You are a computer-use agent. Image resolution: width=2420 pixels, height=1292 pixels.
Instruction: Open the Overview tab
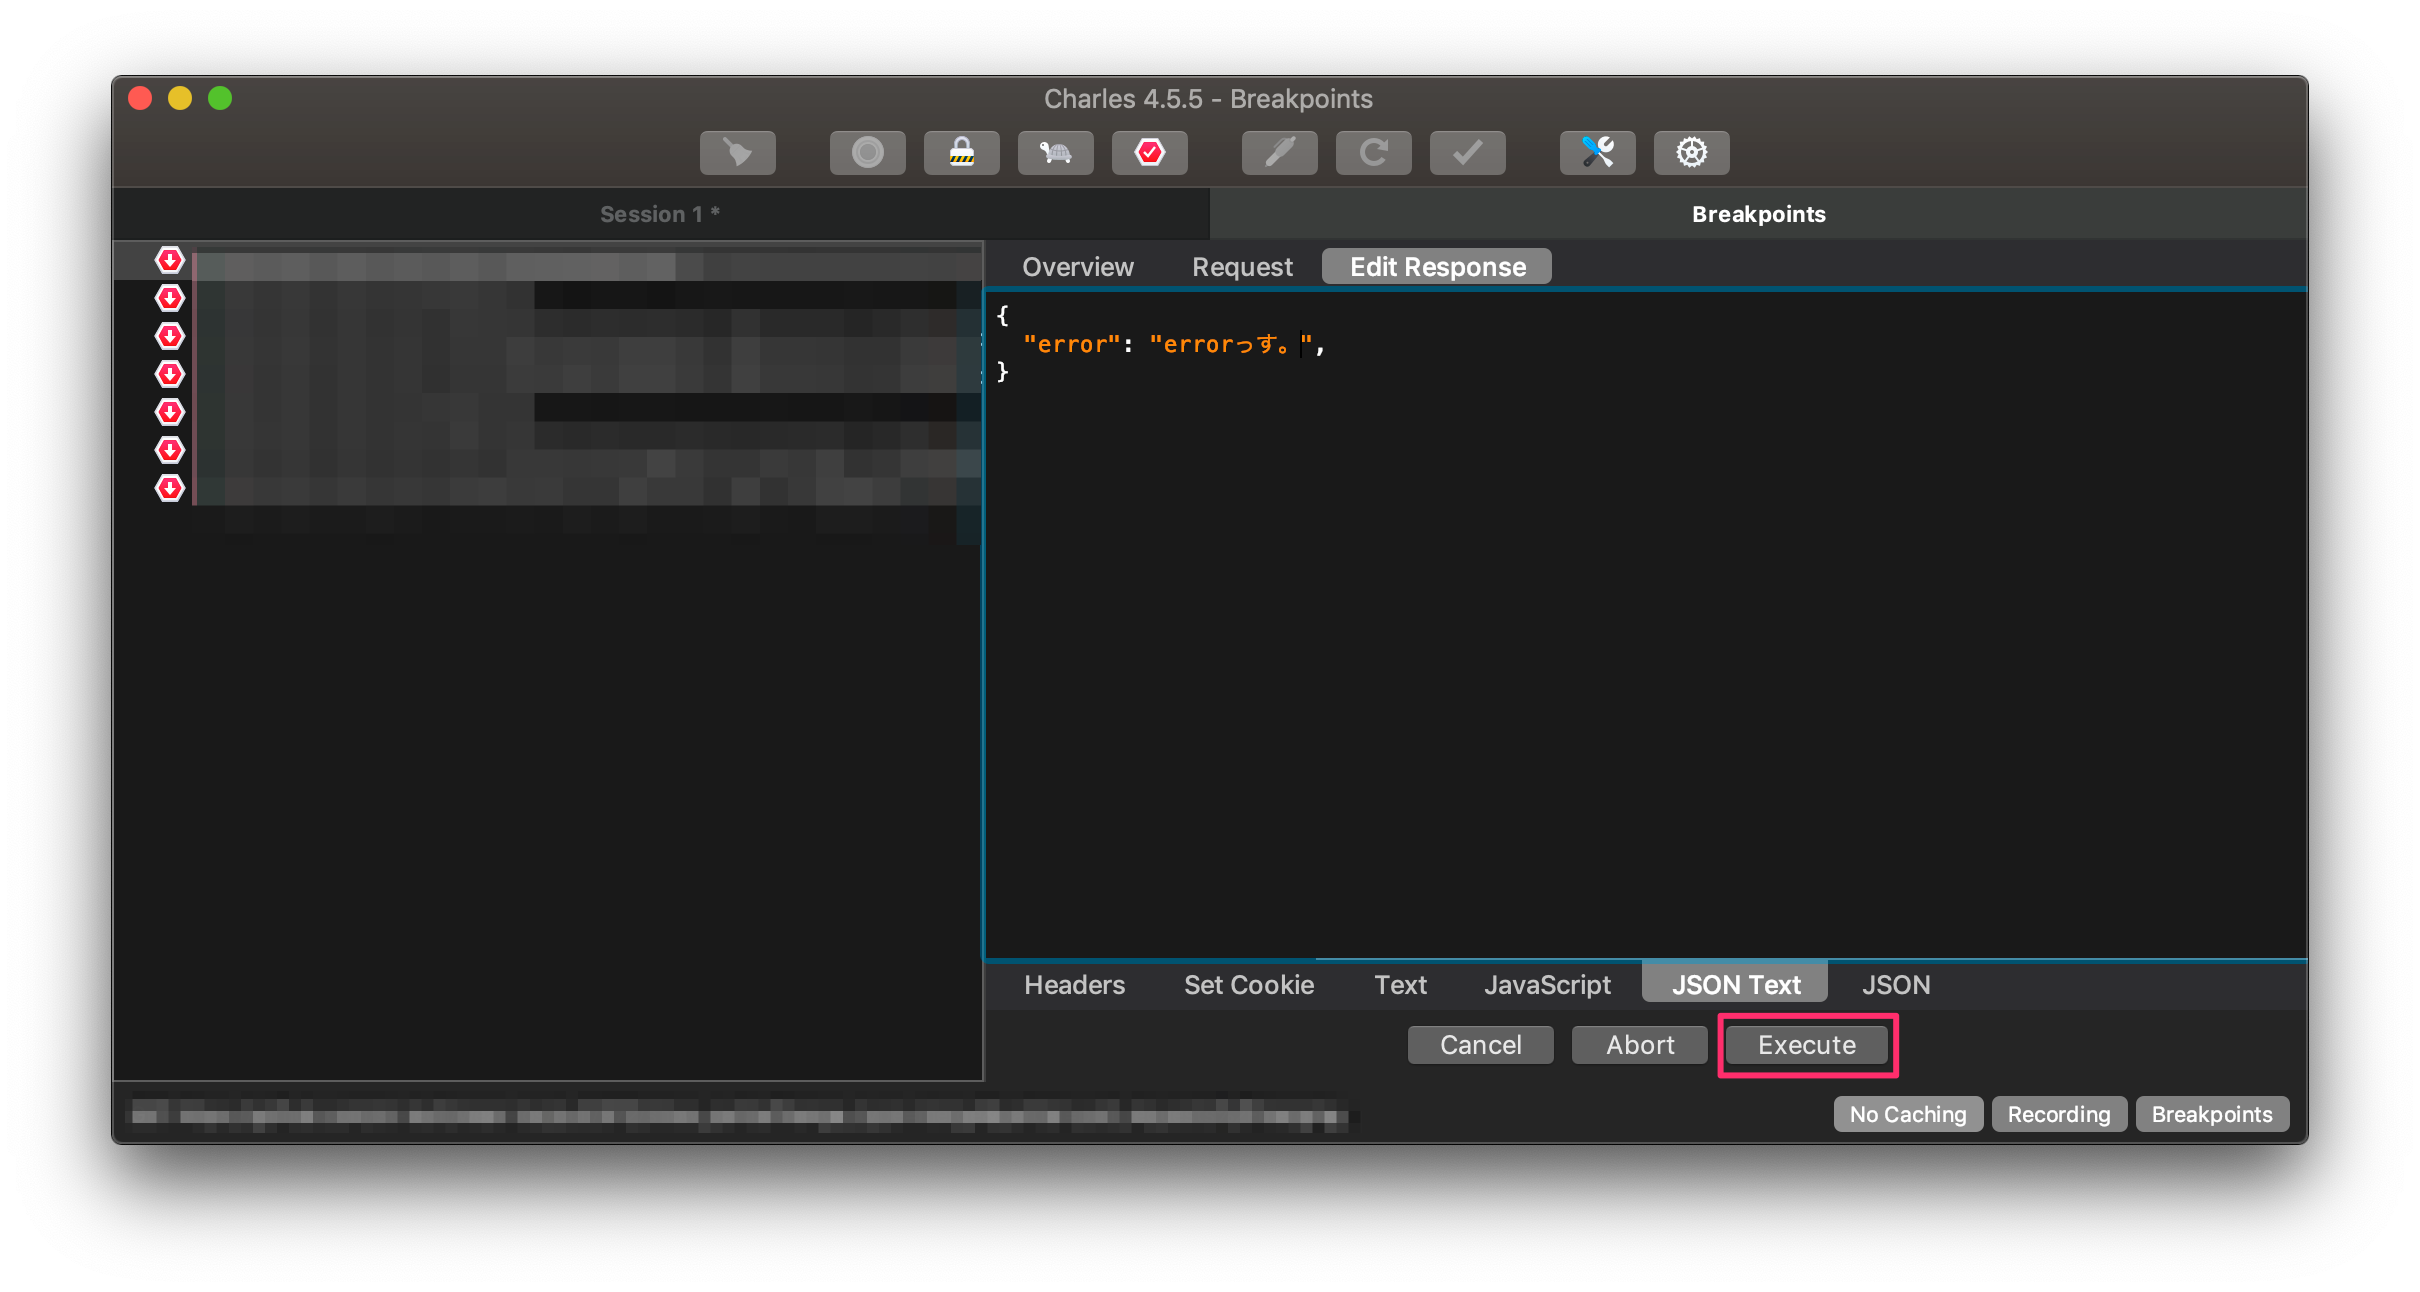[1078, 267]
